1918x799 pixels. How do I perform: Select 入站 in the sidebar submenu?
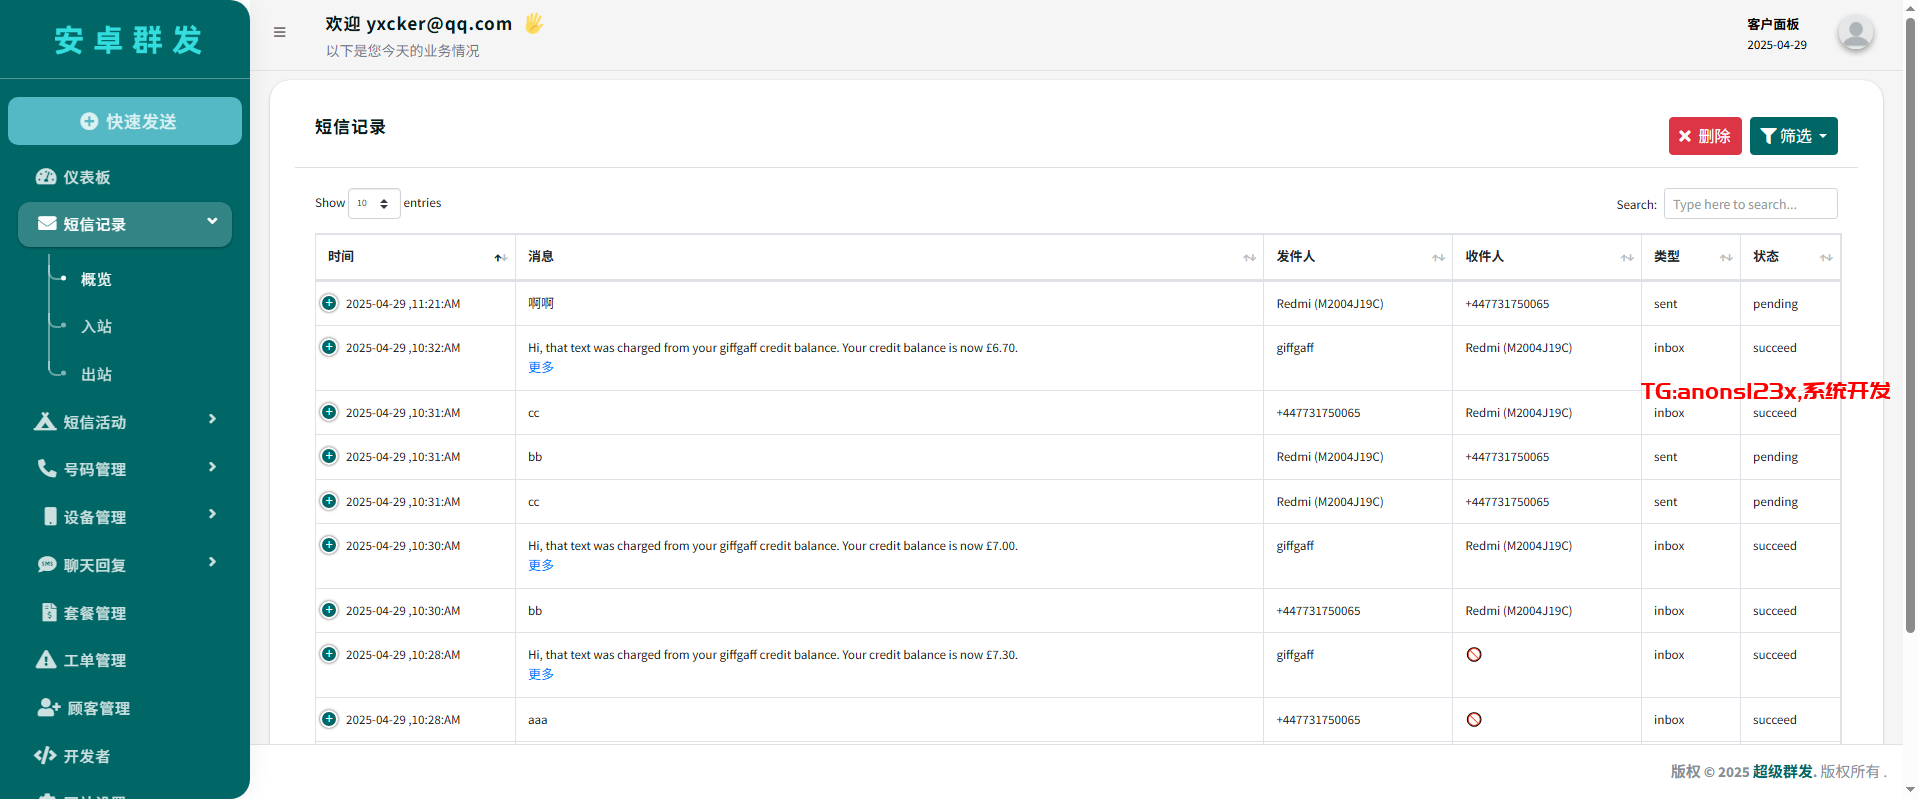[96, 327]
